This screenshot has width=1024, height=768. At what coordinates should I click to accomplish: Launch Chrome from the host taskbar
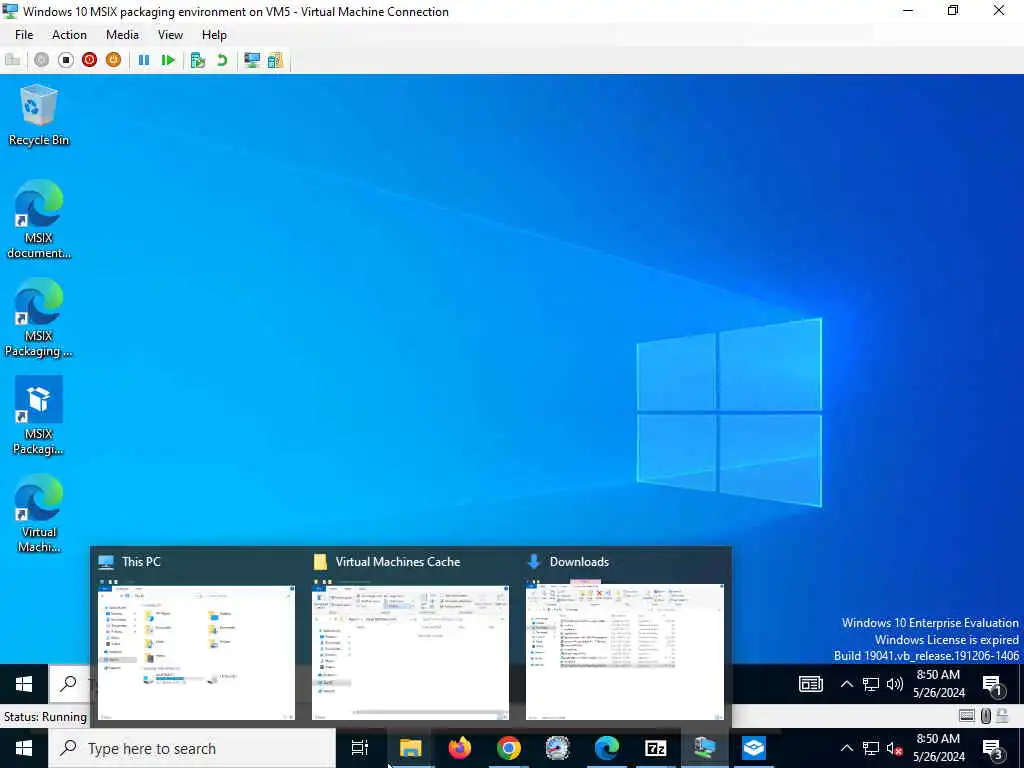(x=509, y=748)
